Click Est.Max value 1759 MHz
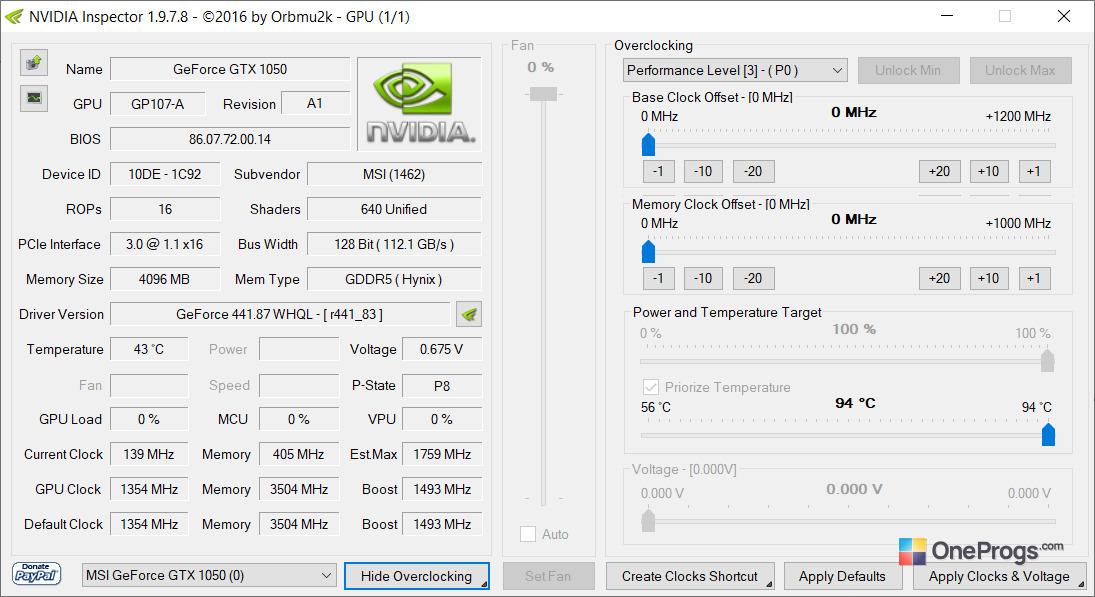Image resolution: width=1095 pixels, height=597 pixels. pyautogui.click(x=442, y=454)
